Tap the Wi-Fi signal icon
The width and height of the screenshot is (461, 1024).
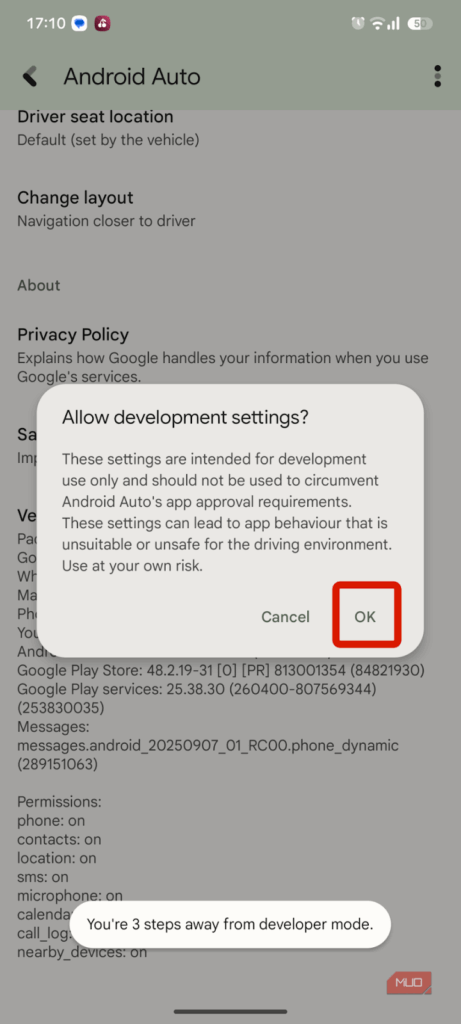click(x=377, y=24)
